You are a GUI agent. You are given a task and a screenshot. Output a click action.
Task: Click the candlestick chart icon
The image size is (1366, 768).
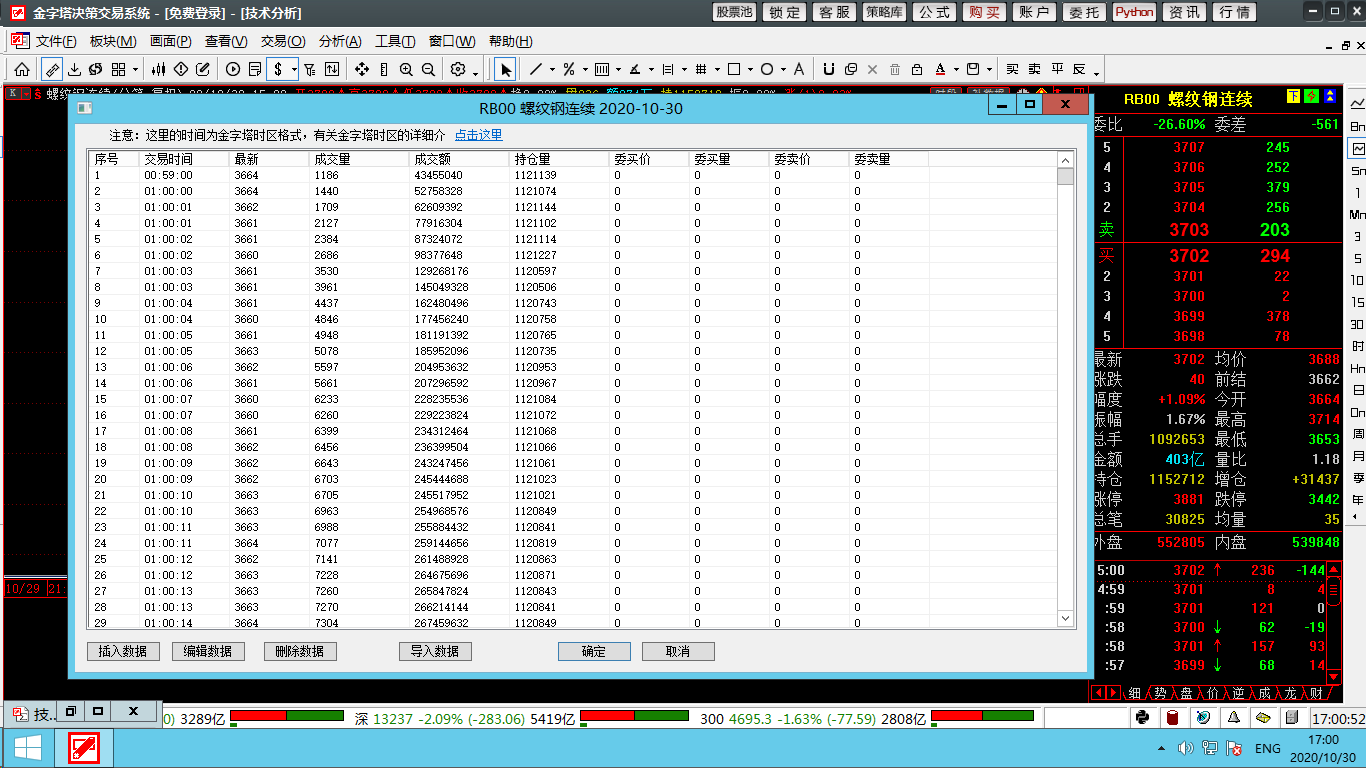tap(158, 69)
